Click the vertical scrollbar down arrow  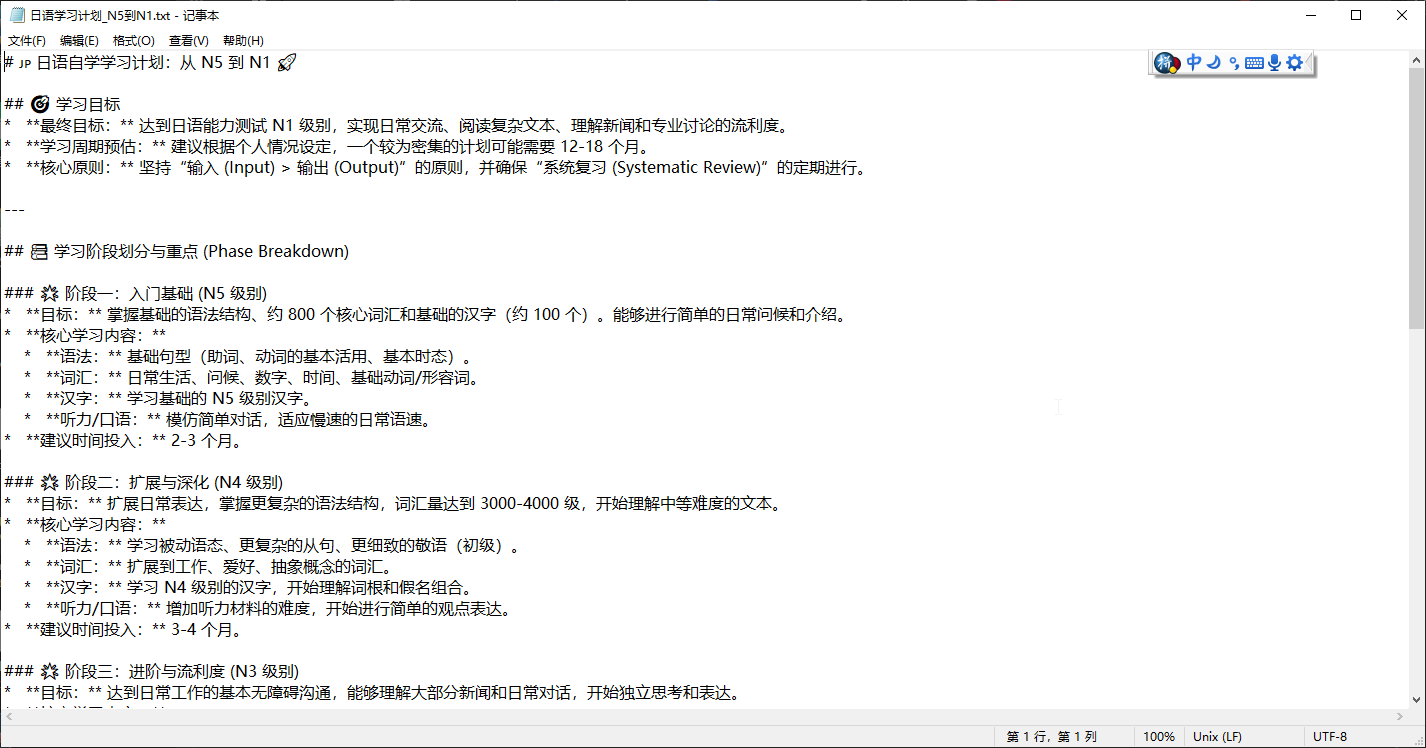[1417, 701]
